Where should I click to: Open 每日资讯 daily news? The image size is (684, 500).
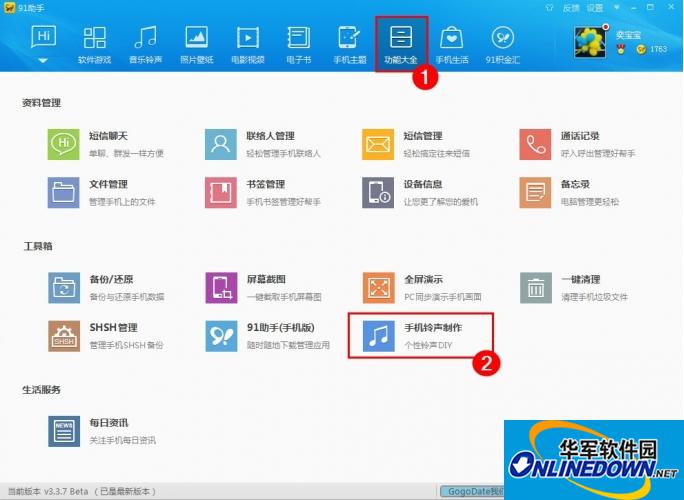tap(63, 431)
